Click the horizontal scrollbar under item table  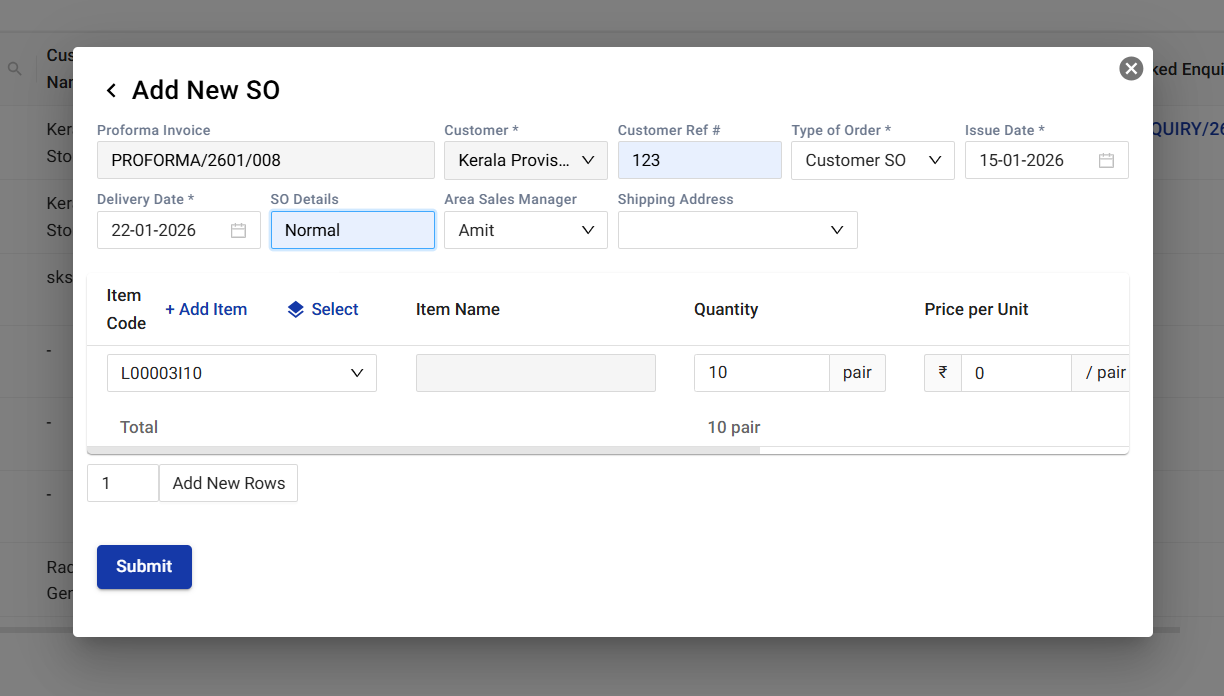pos(423,450)
